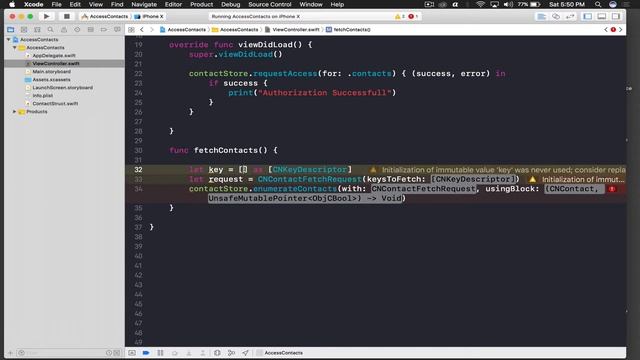Hide the debug area via bottom bar button
The height and width of the screenshot is (360, 640).
tap(132, 353)
